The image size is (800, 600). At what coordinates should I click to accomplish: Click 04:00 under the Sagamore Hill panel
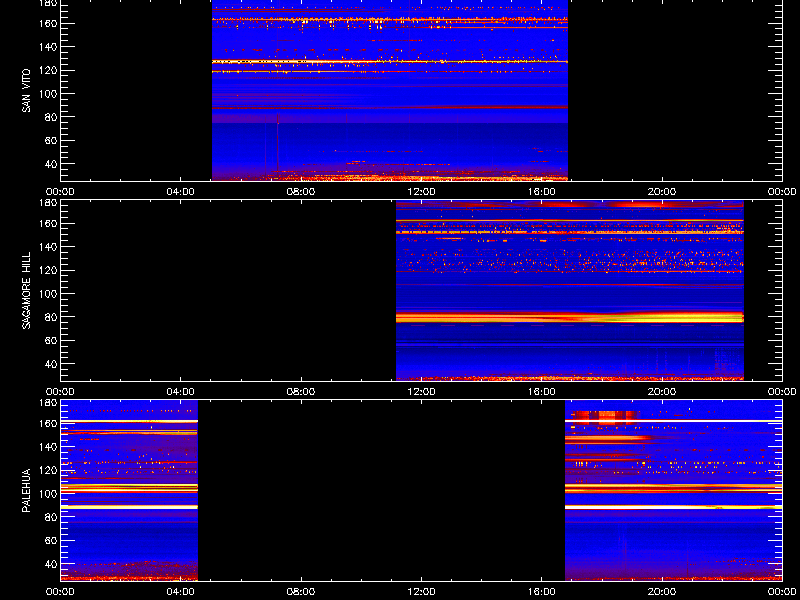click(181, 392)
